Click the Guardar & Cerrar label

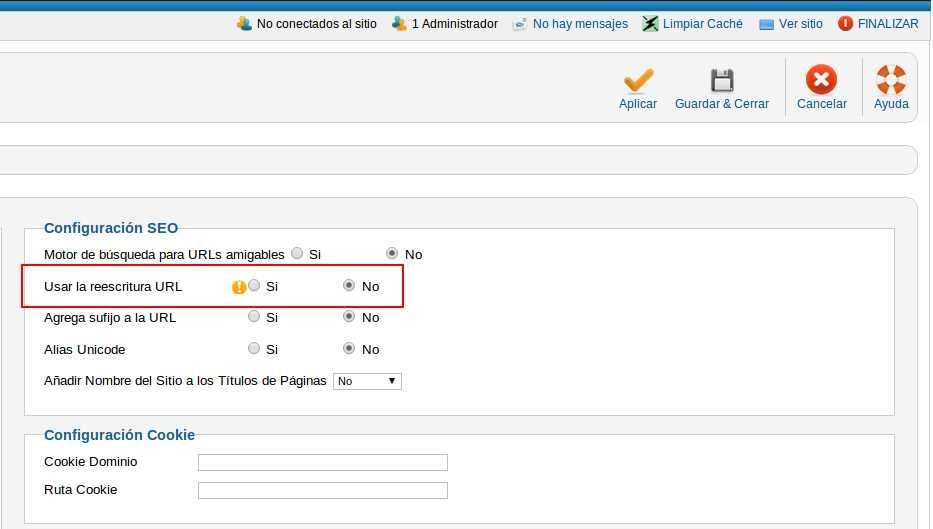point(722,104)
